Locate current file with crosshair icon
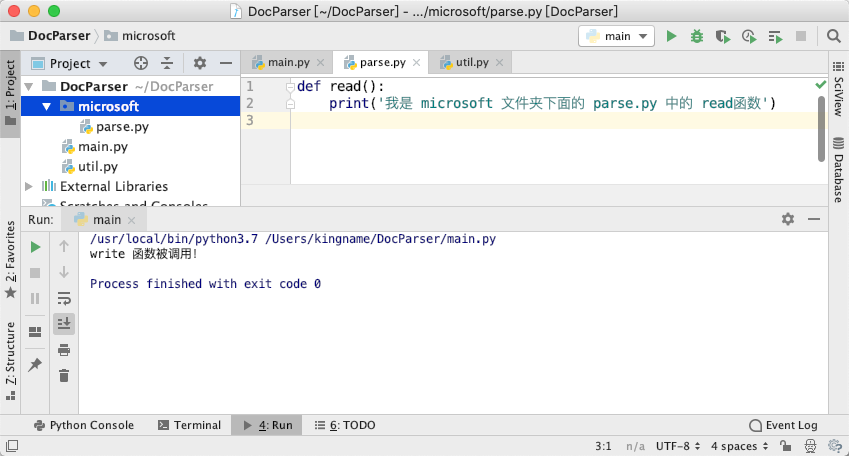The image size is (849, 456). [141, 63]
